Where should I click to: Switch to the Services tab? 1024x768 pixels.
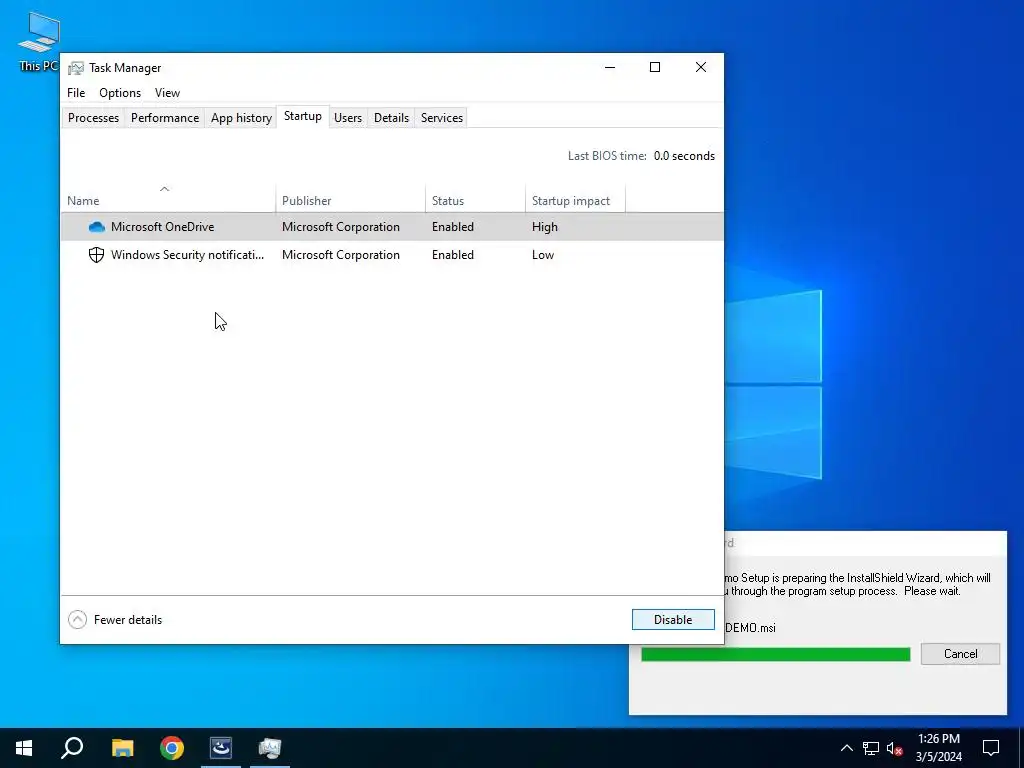[441, 118]
